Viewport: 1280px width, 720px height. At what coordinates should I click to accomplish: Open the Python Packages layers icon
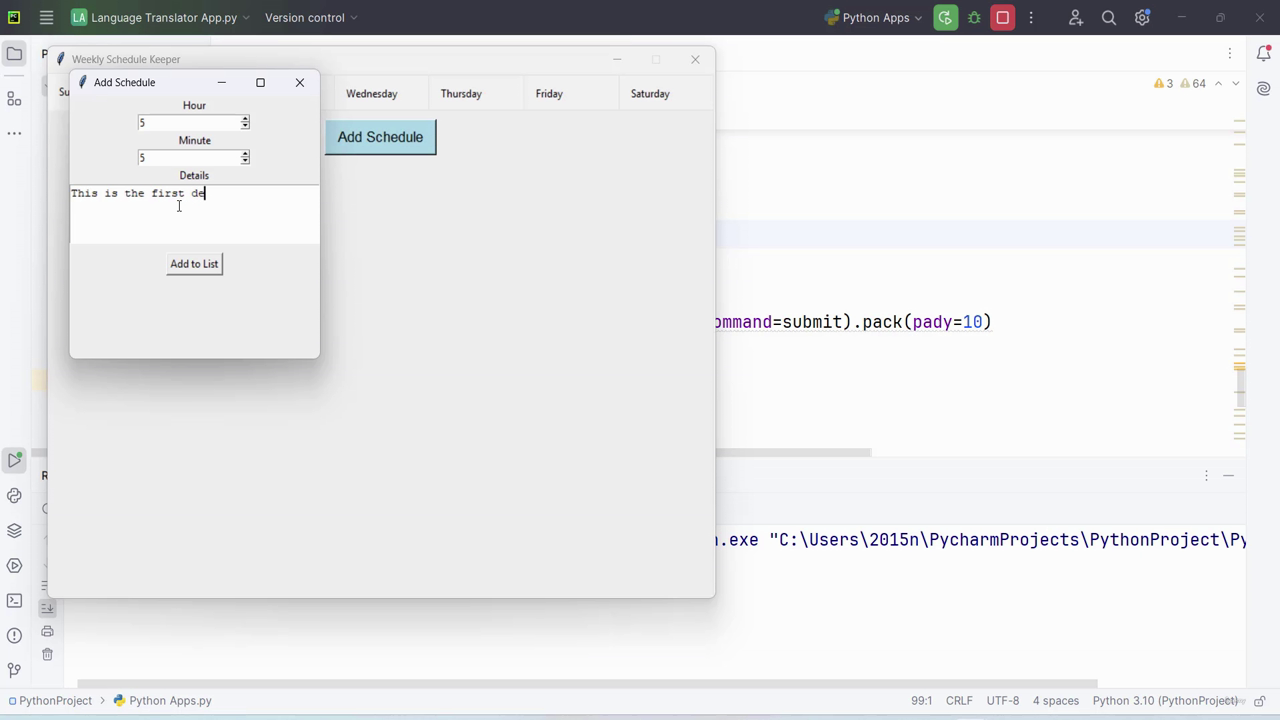14,531
